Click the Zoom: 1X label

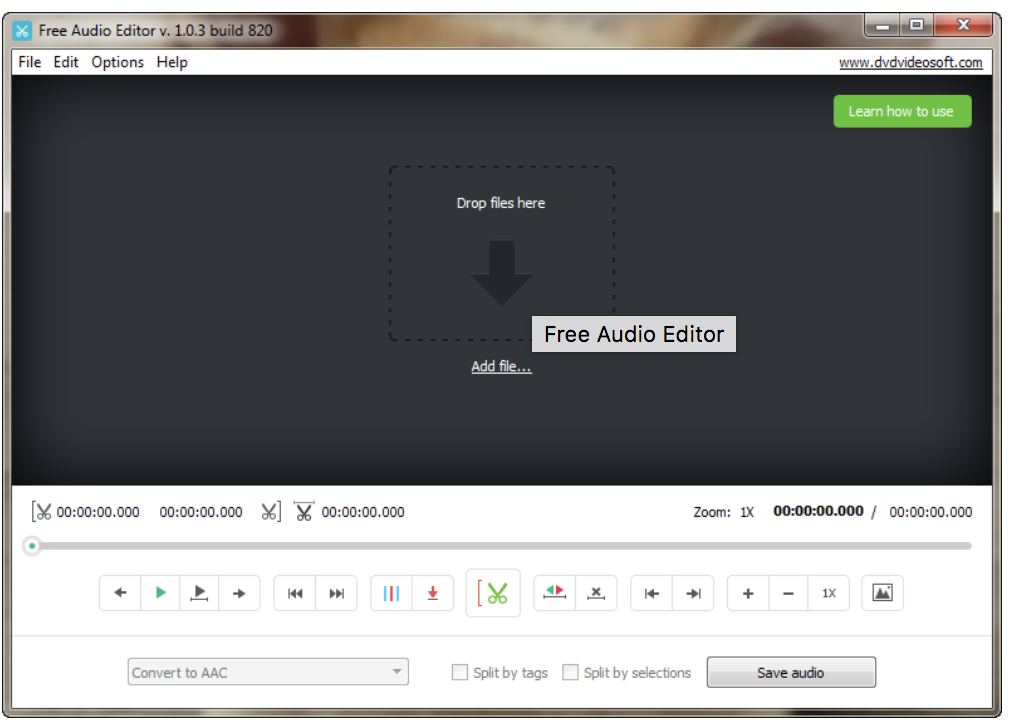pyautogui.click(x=723, y=512)
